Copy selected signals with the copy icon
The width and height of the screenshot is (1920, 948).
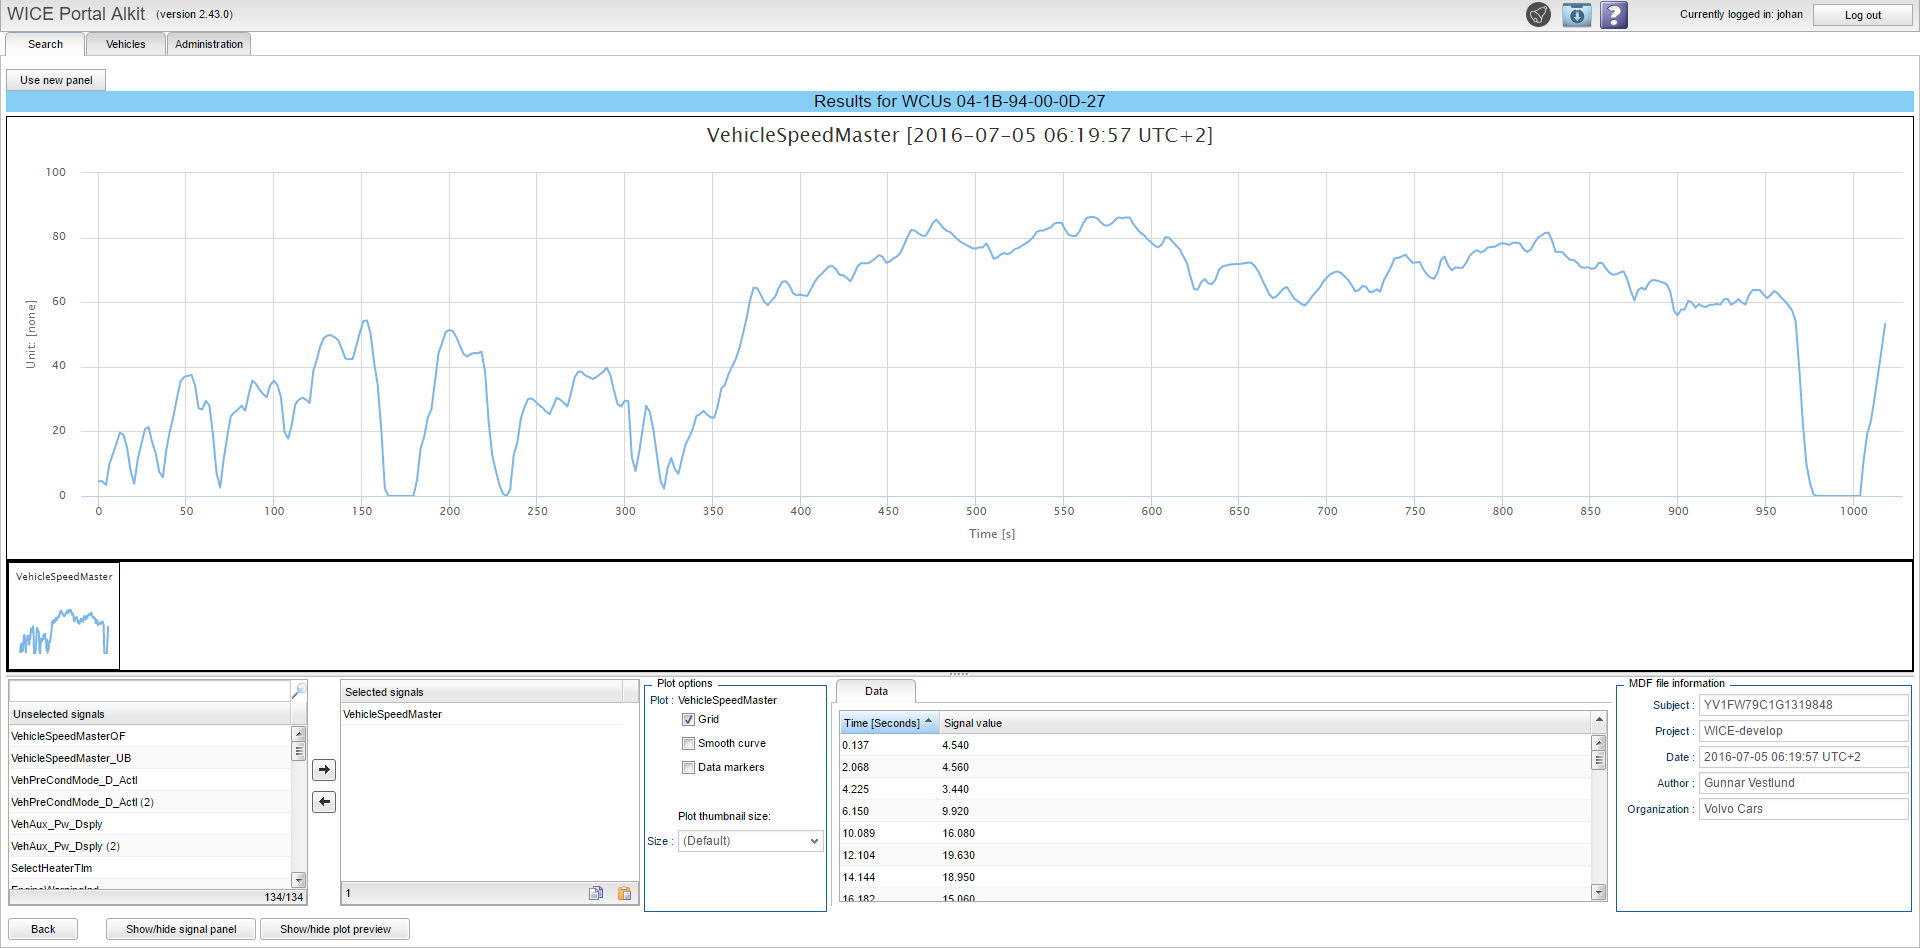click(x=596, y=893)
